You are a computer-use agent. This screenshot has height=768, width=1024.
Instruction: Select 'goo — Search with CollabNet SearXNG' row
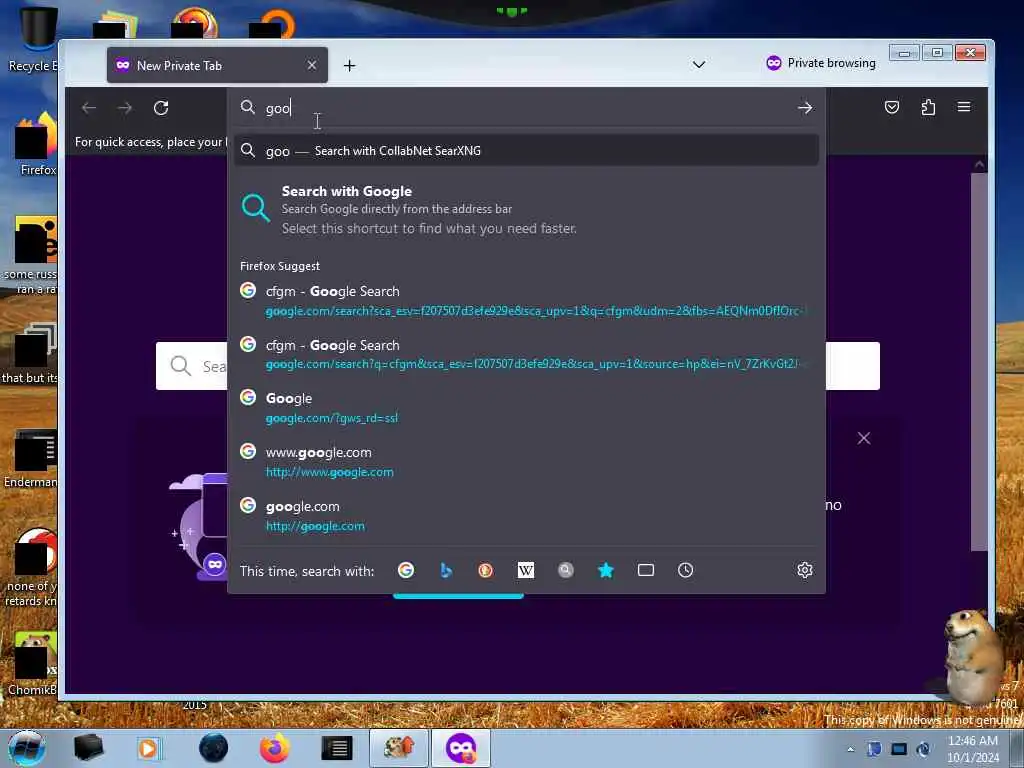(x=526, y=151)
